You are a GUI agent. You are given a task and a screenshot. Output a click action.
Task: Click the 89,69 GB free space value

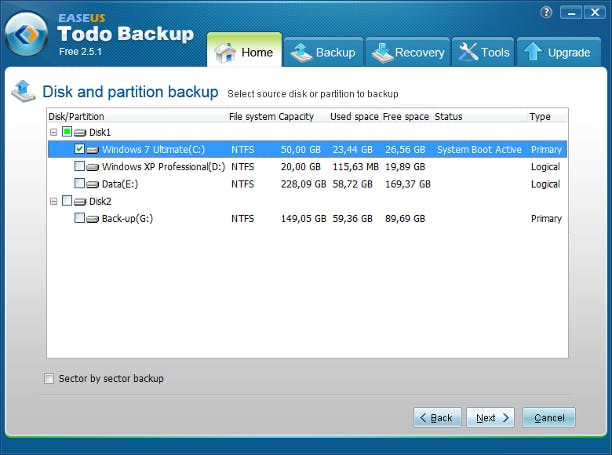click(405, 219)
